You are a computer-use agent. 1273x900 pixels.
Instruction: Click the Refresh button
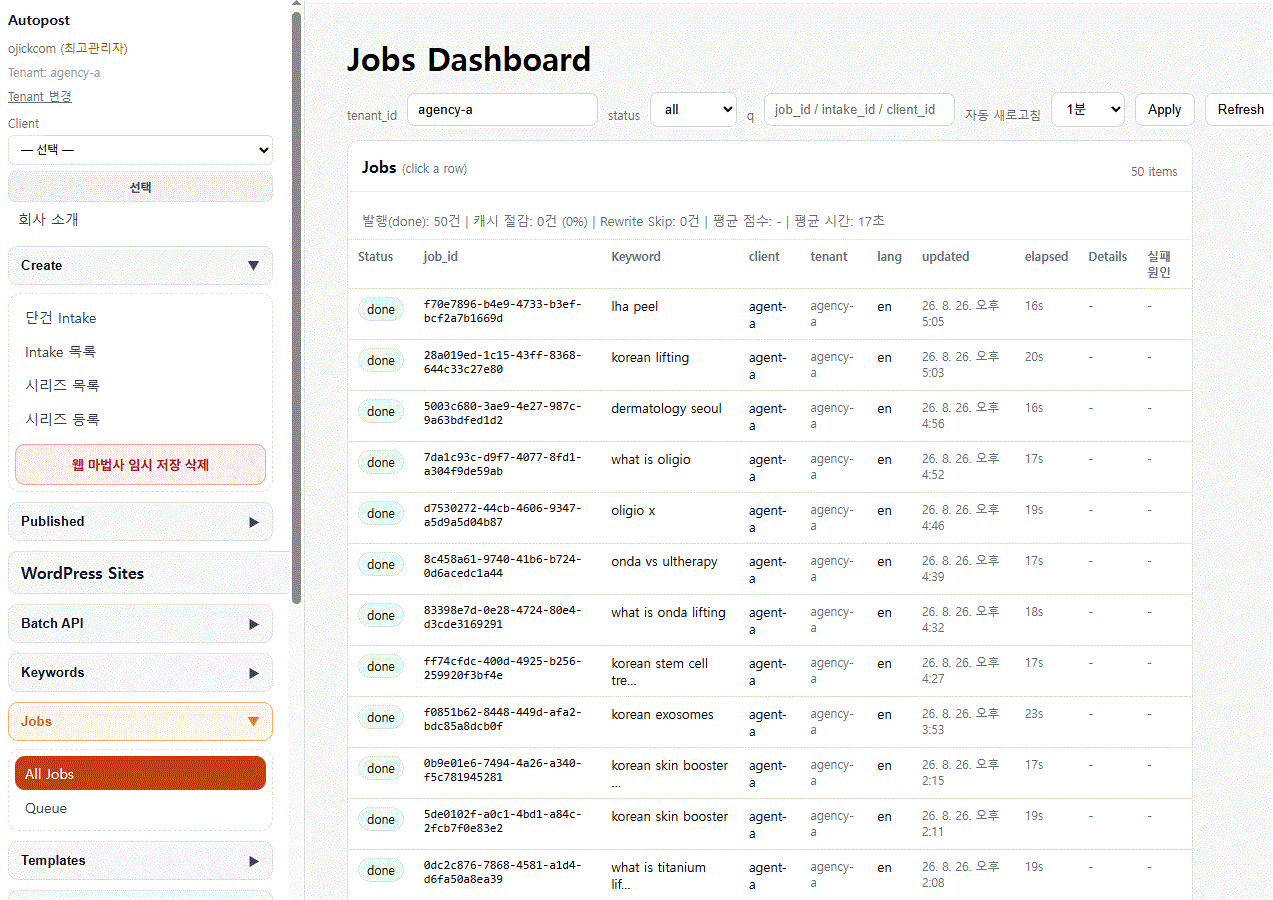point(1240,110)
